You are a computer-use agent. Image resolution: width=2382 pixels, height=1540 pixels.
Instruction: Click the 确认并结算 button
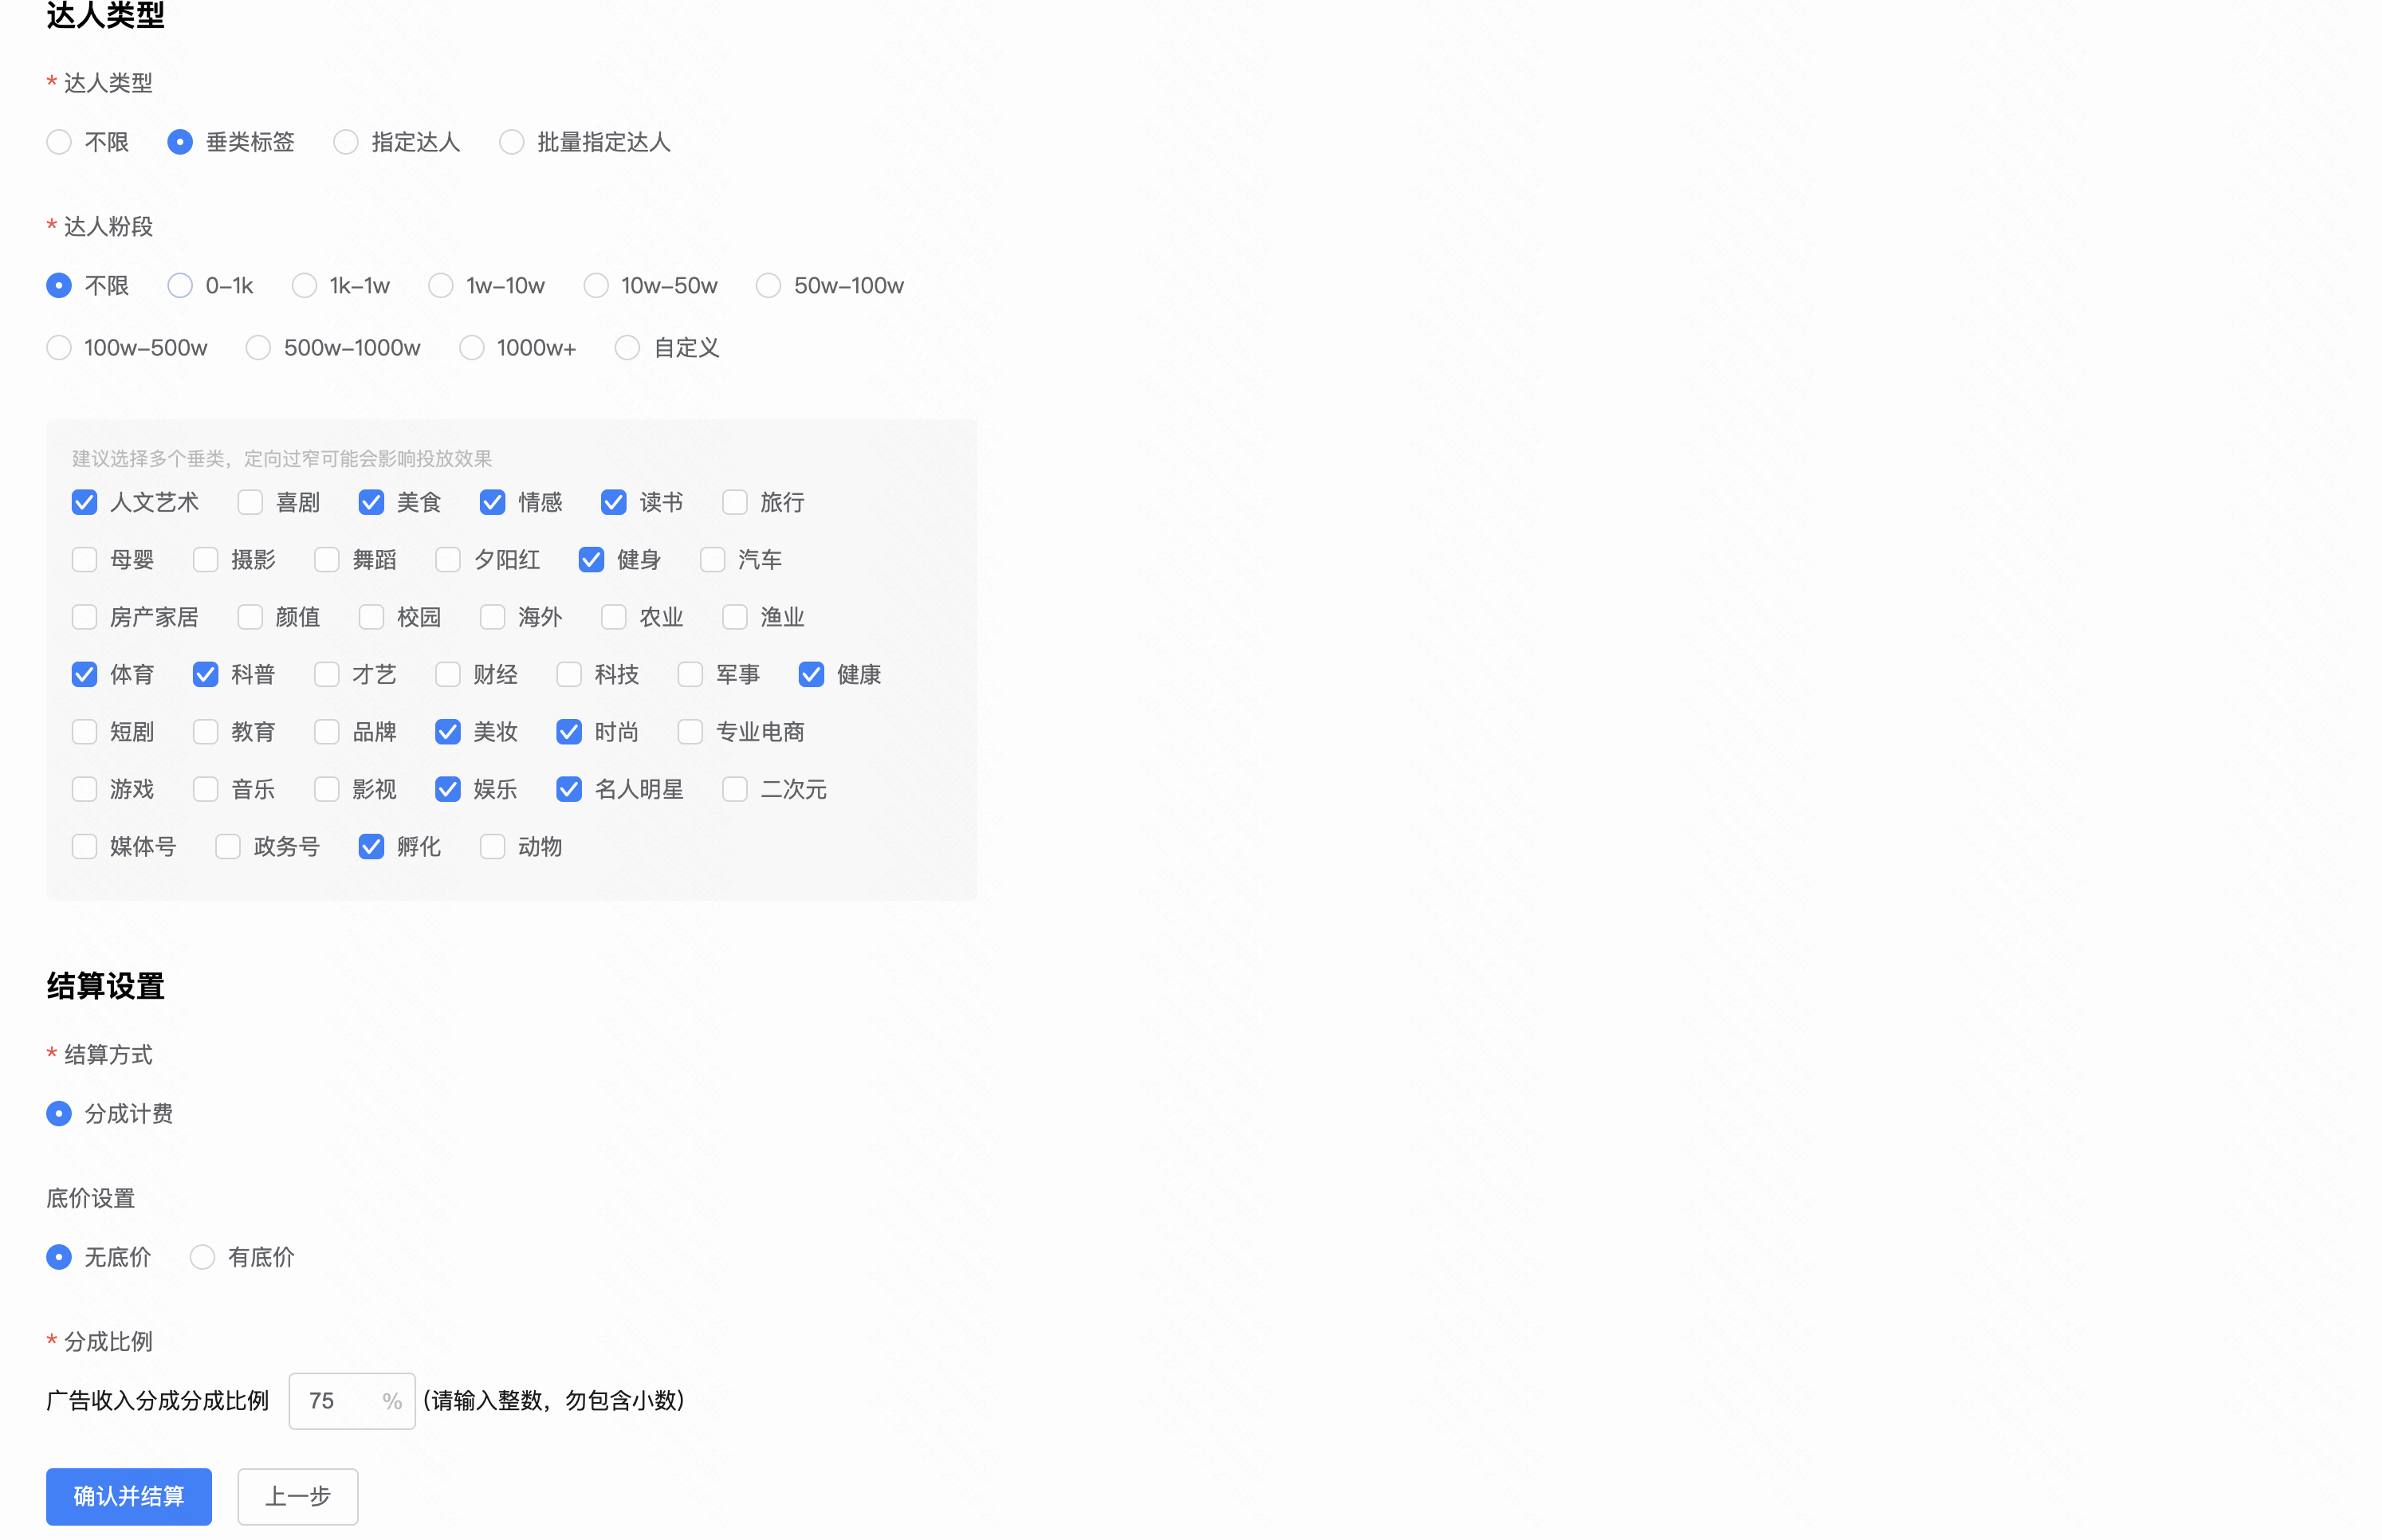tap(129, 1497)
